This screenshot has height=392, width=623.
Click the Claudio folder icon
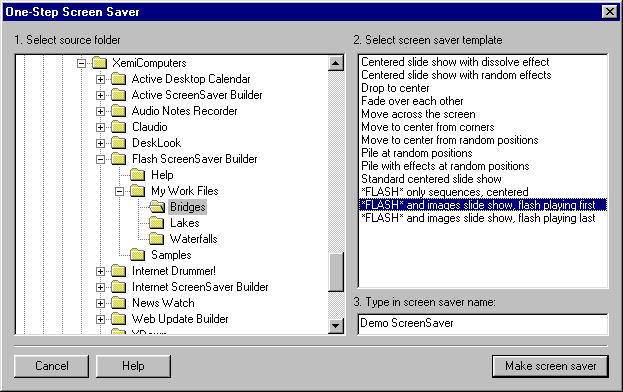pyautogui.click(x=118, y=127)
